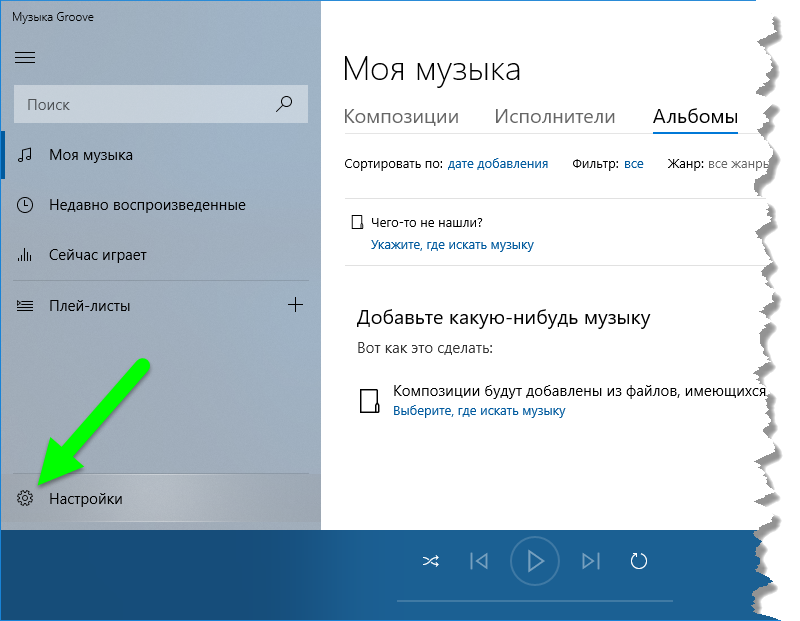Switch to the Композиции tab

tap(401, 116)
